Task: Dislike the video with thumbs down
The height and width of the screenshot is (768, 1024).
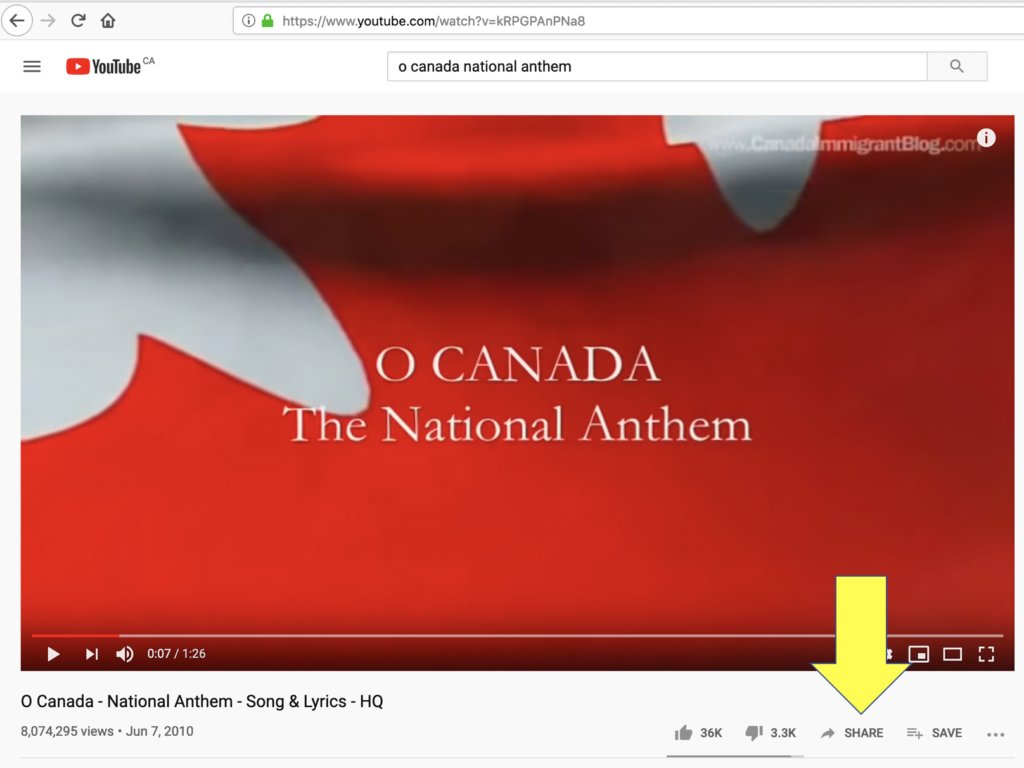Action: coord(771,733)
